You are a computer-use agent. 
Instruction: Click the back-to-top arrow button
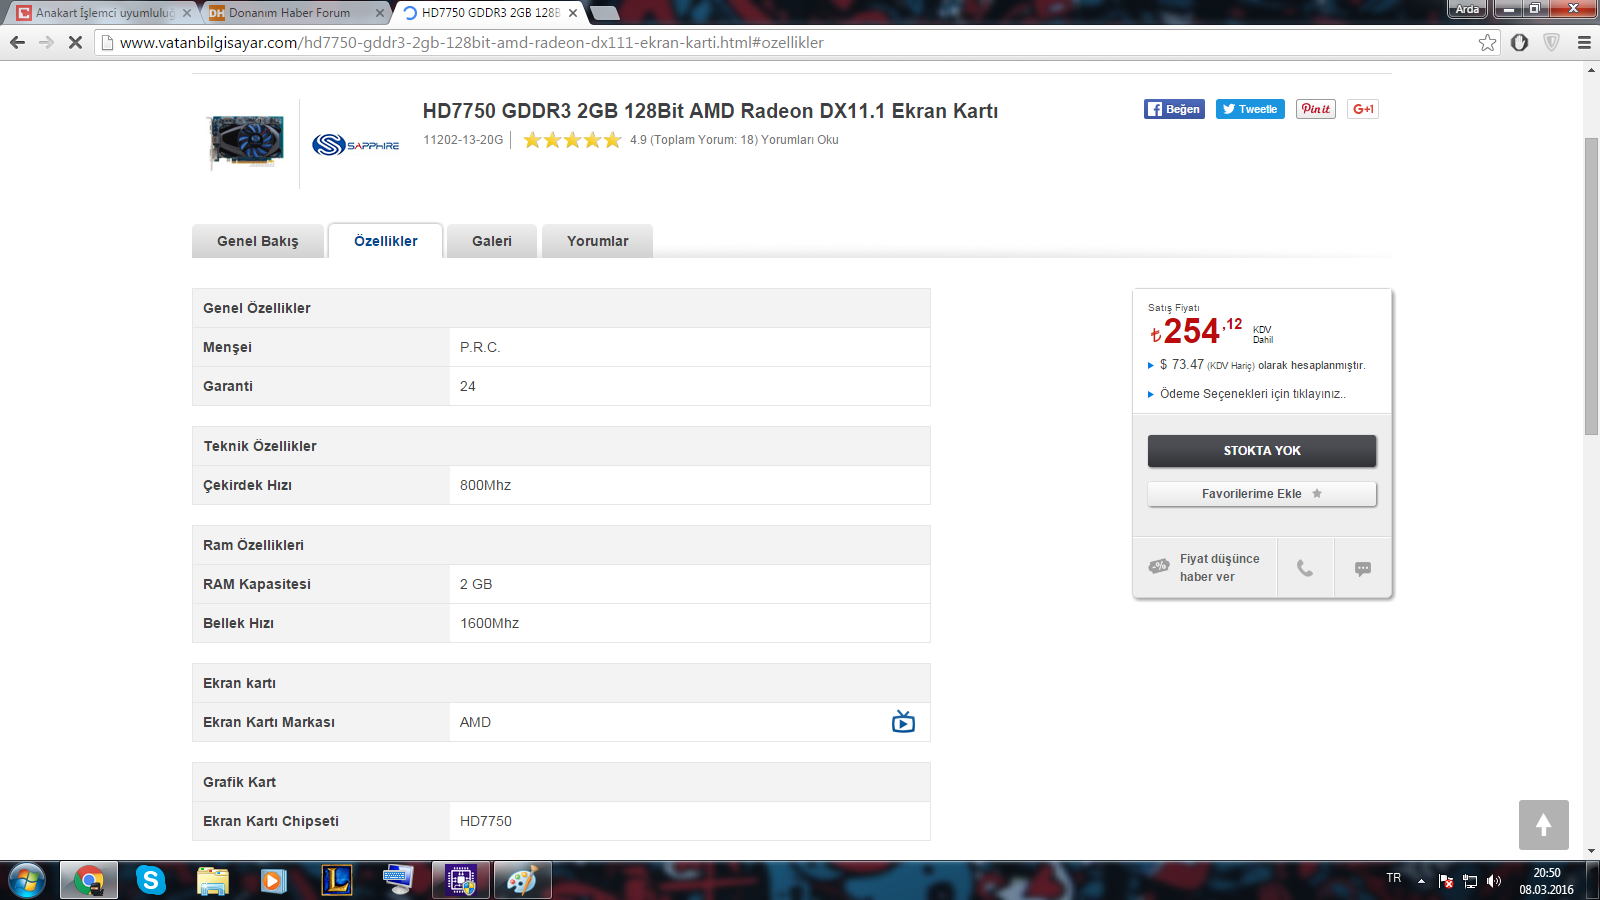1544,825
